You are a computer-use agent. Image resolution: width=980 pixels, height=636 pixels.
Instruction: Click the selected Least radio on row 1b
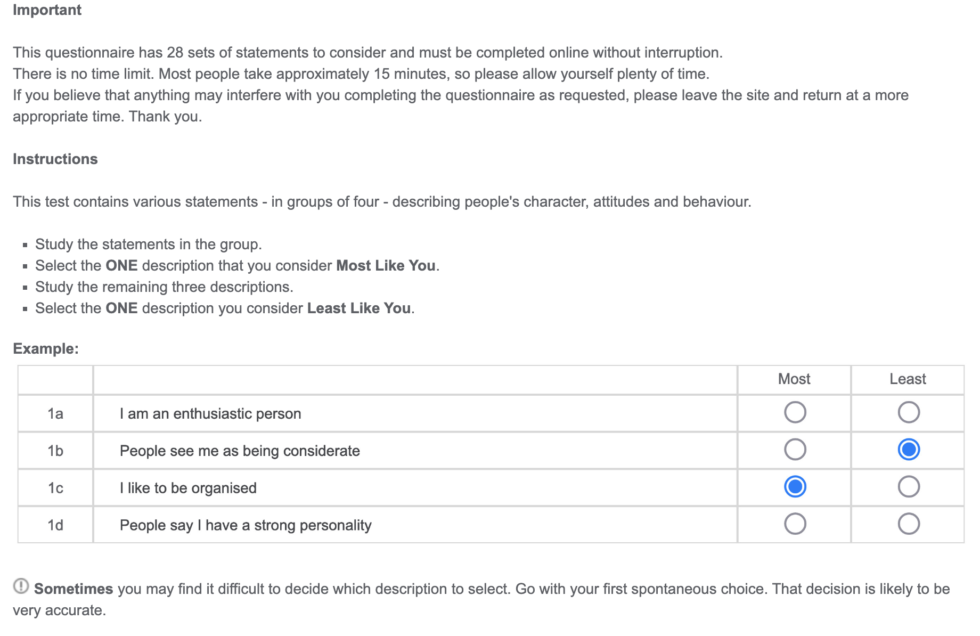[907, 449]
